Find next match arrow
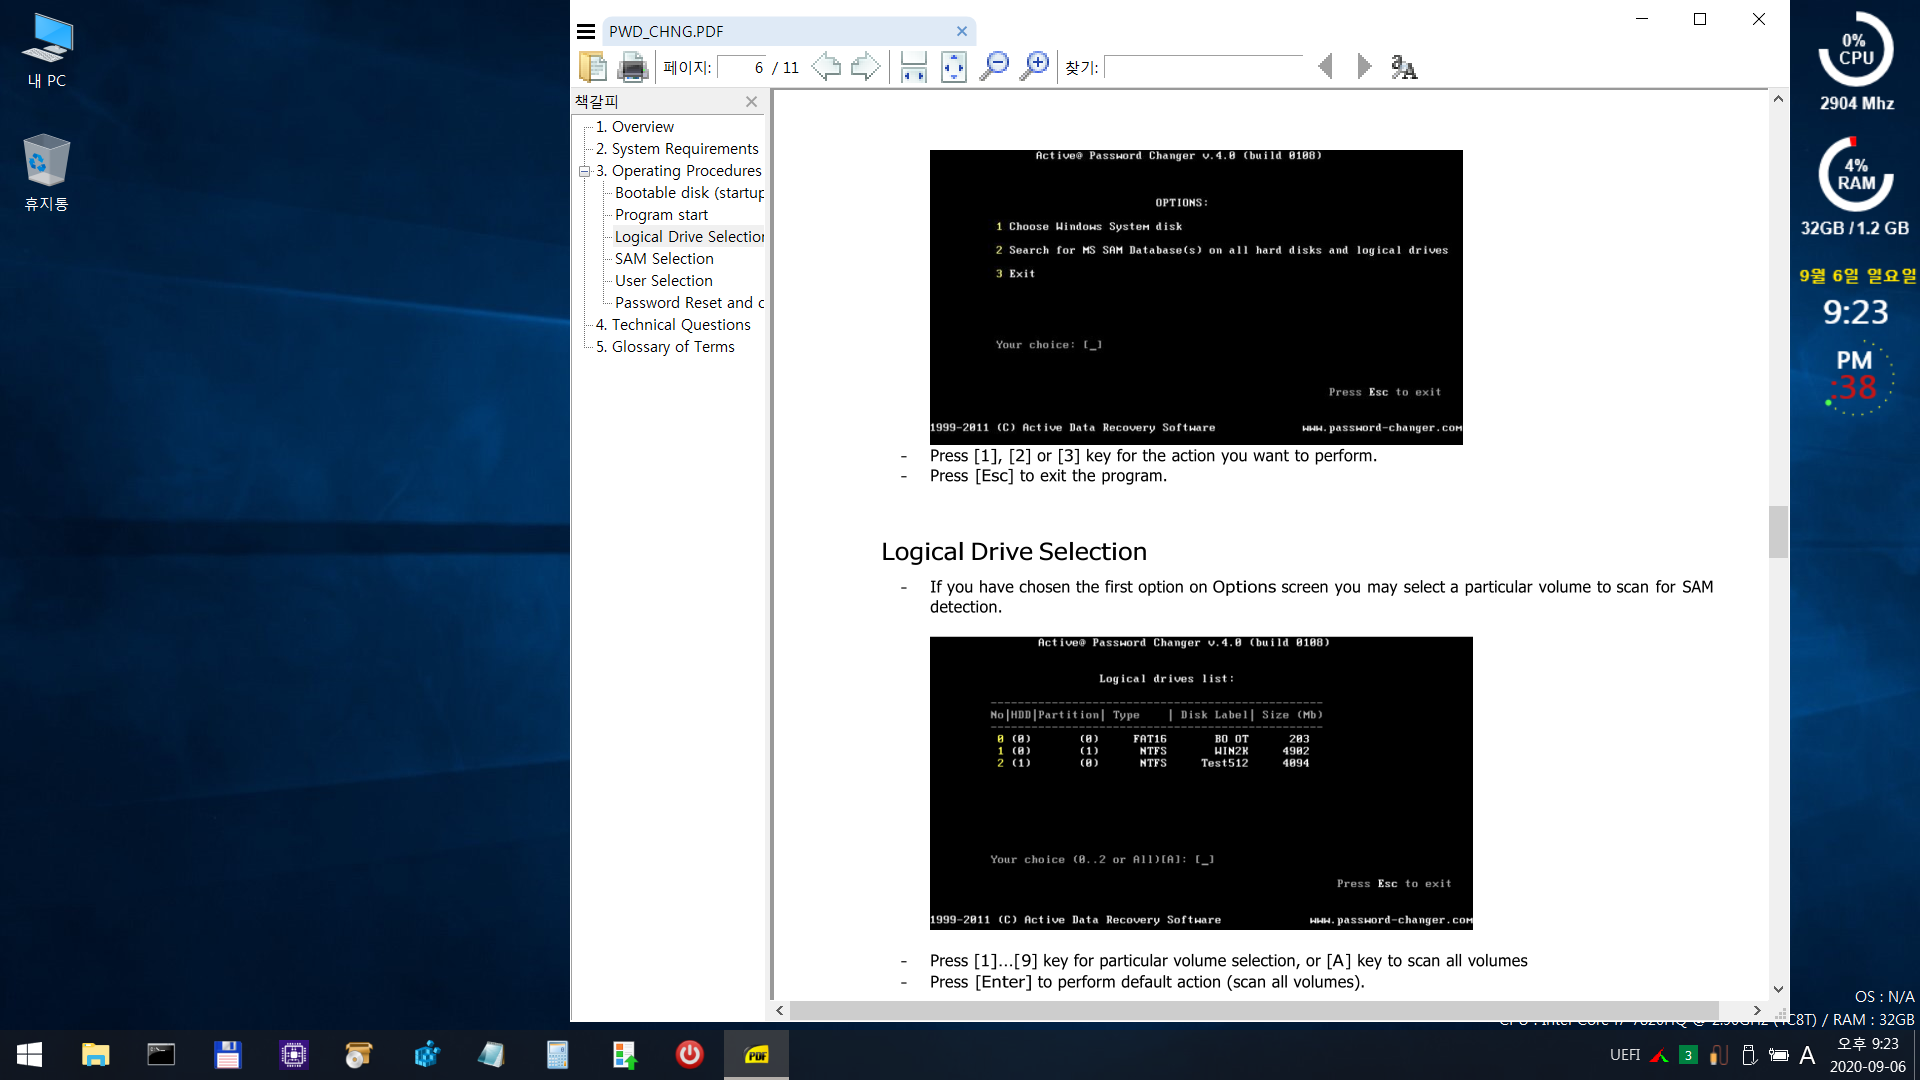The height and width of the screenshot is (1080, 1920). tap(1364, 67)
